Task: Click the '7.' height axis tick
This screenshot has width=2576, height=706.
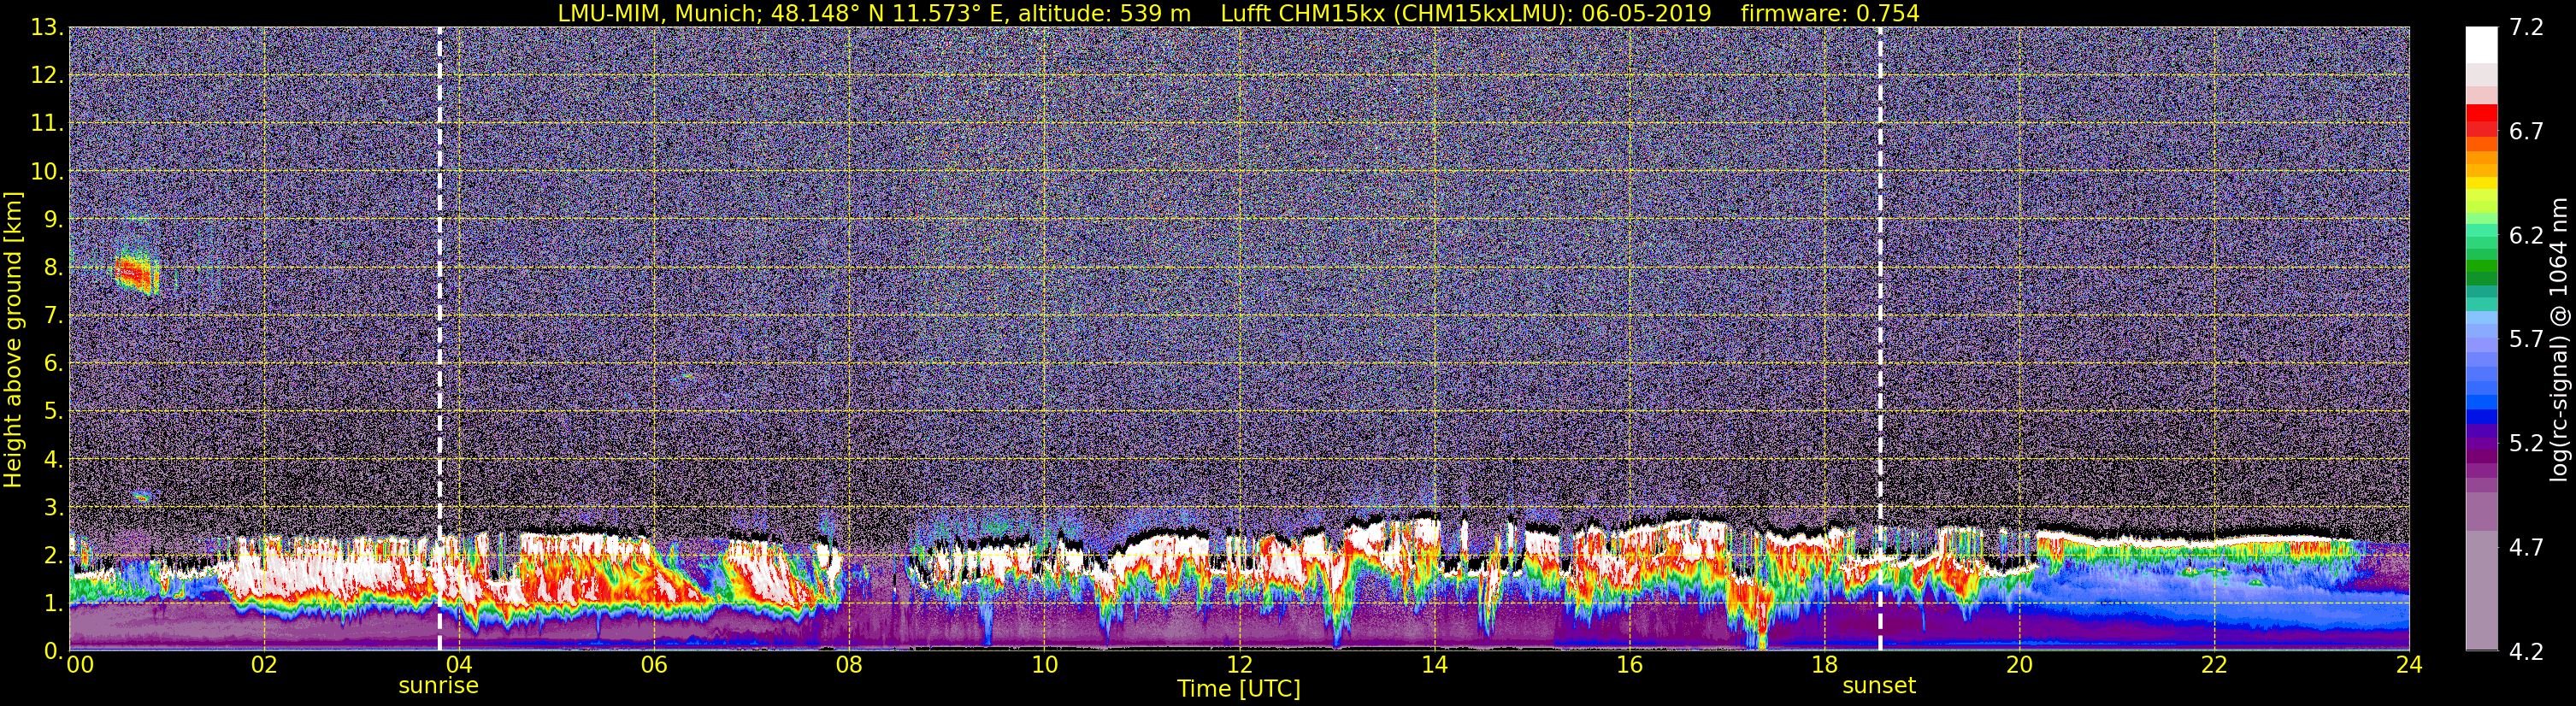Action: tap(54, 315)
